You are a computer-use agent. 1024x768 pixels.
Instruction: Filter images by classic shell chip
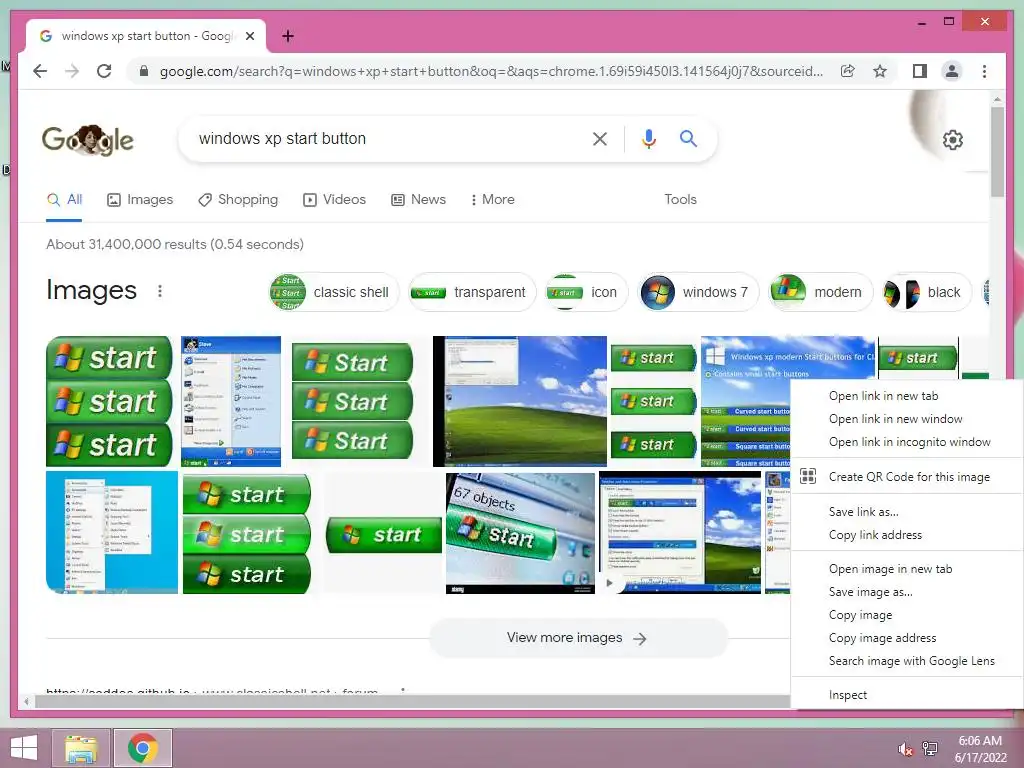point(333,292)
